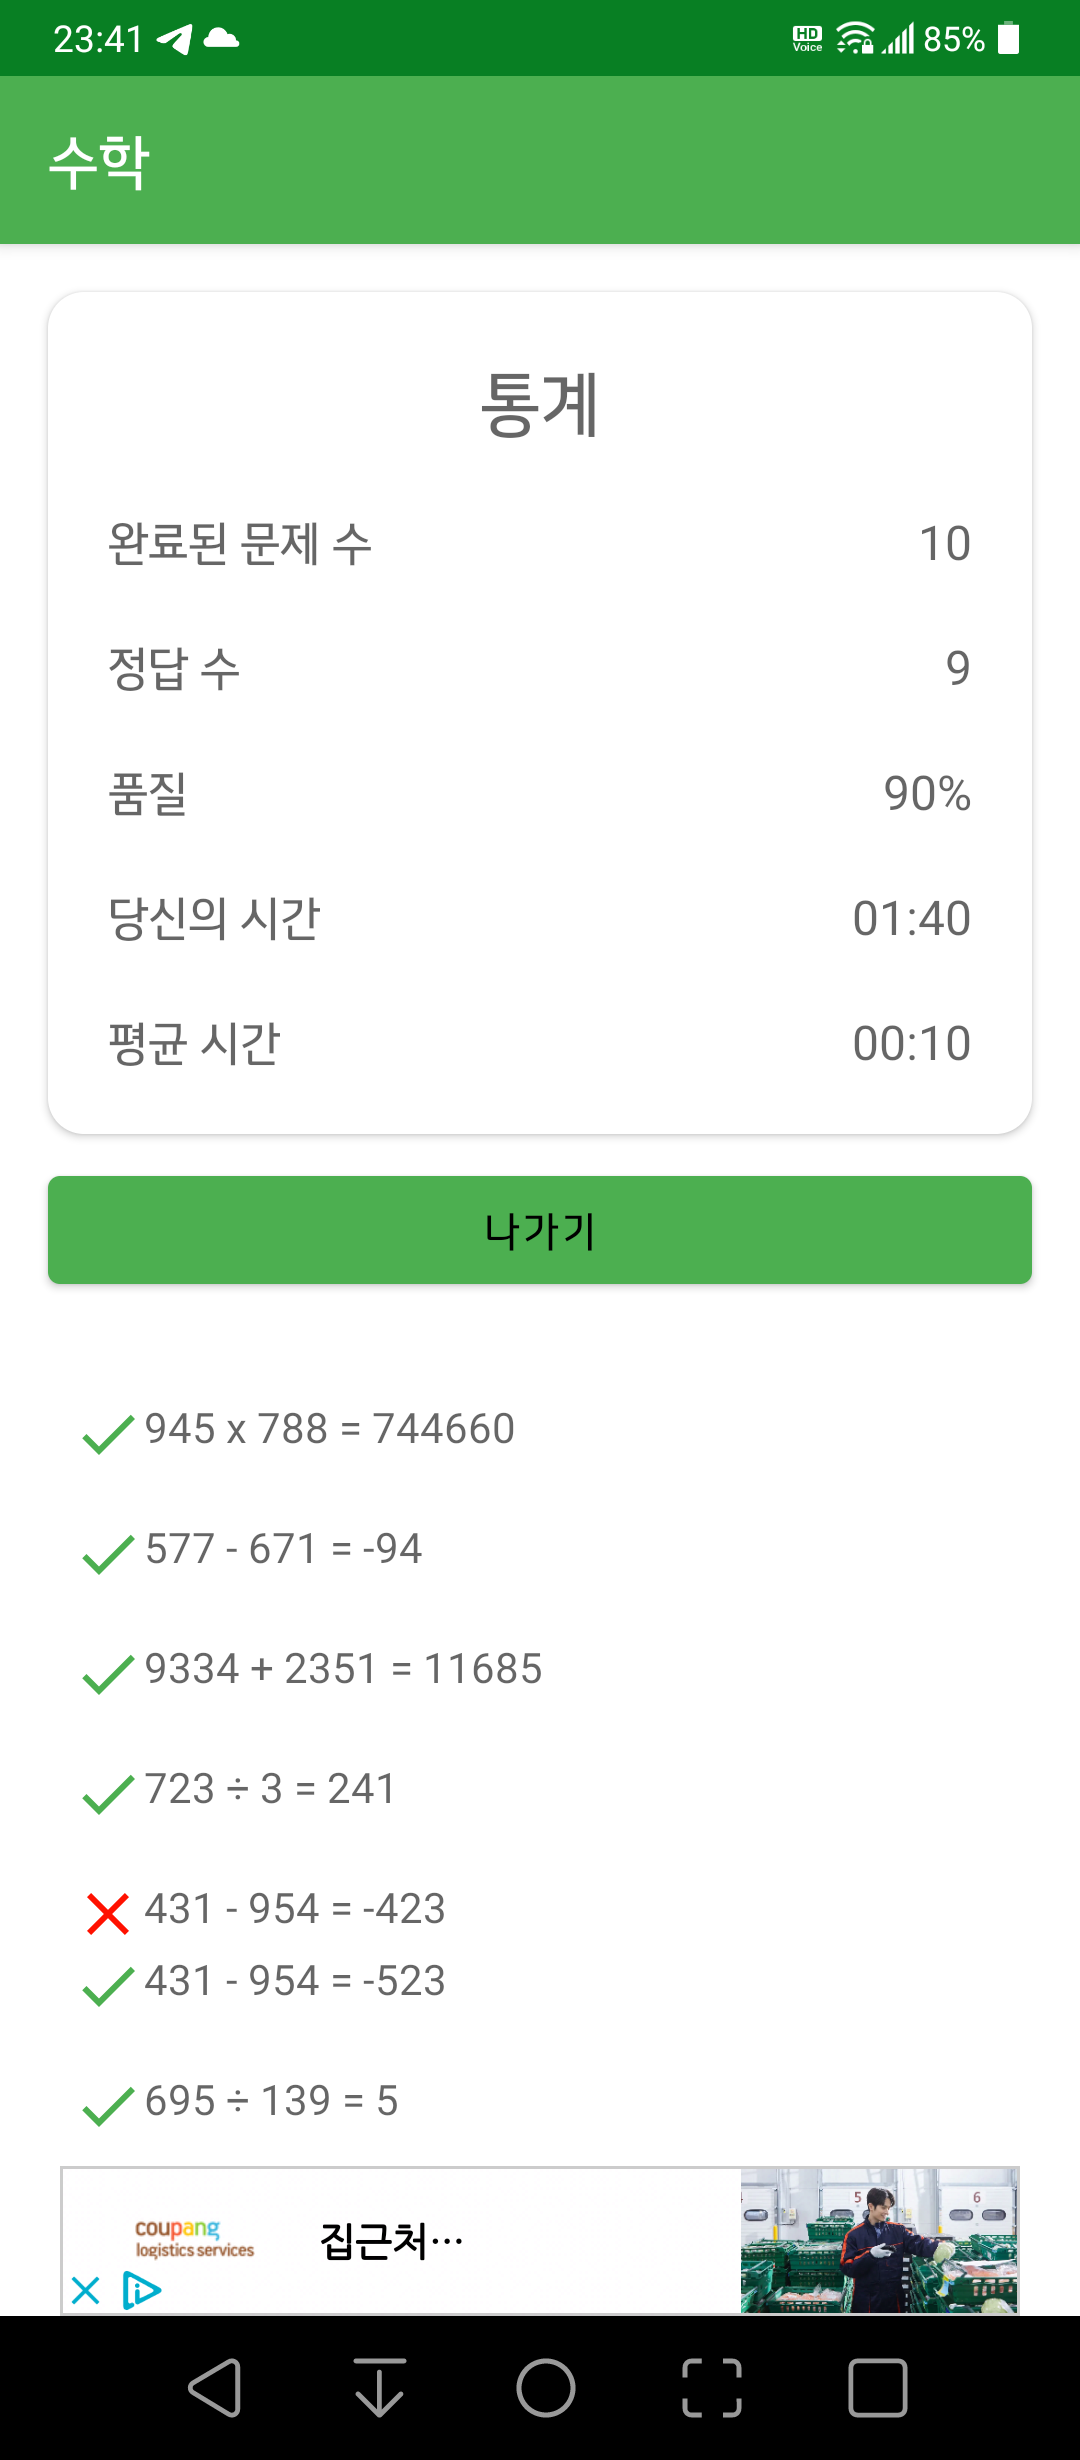Tap the 수학 app title
The width and height of the screenshot is (1080, 2460).
[99, 161]
